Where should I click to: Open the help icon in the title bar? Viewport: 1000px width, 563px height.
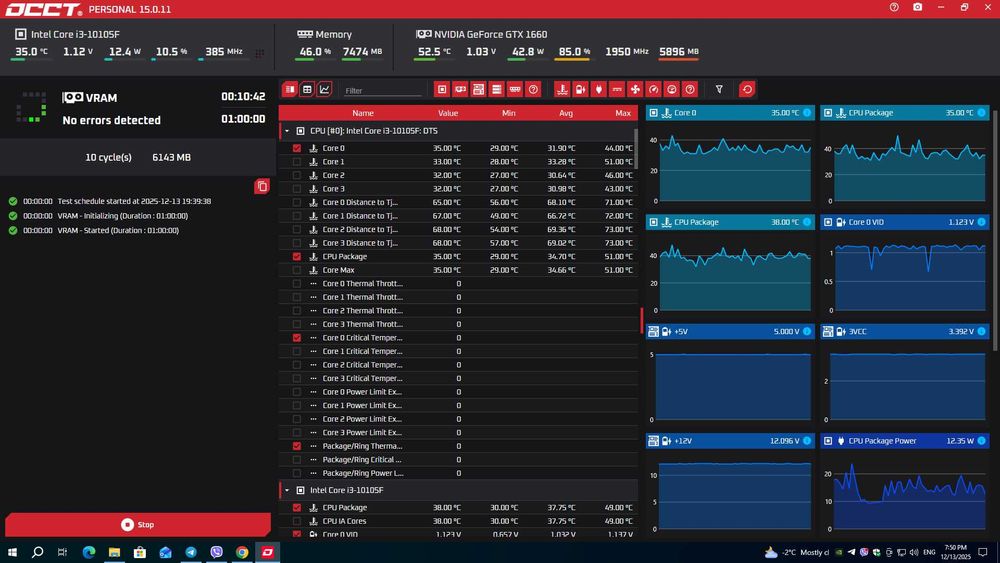coord(894,7)
